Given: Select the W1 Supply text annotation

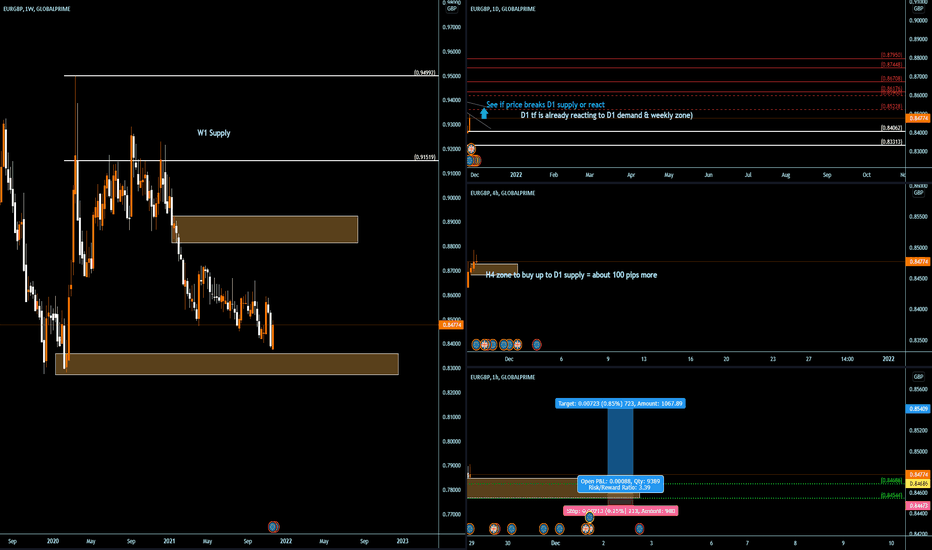Looking at the screenshot, I should 214,133.
